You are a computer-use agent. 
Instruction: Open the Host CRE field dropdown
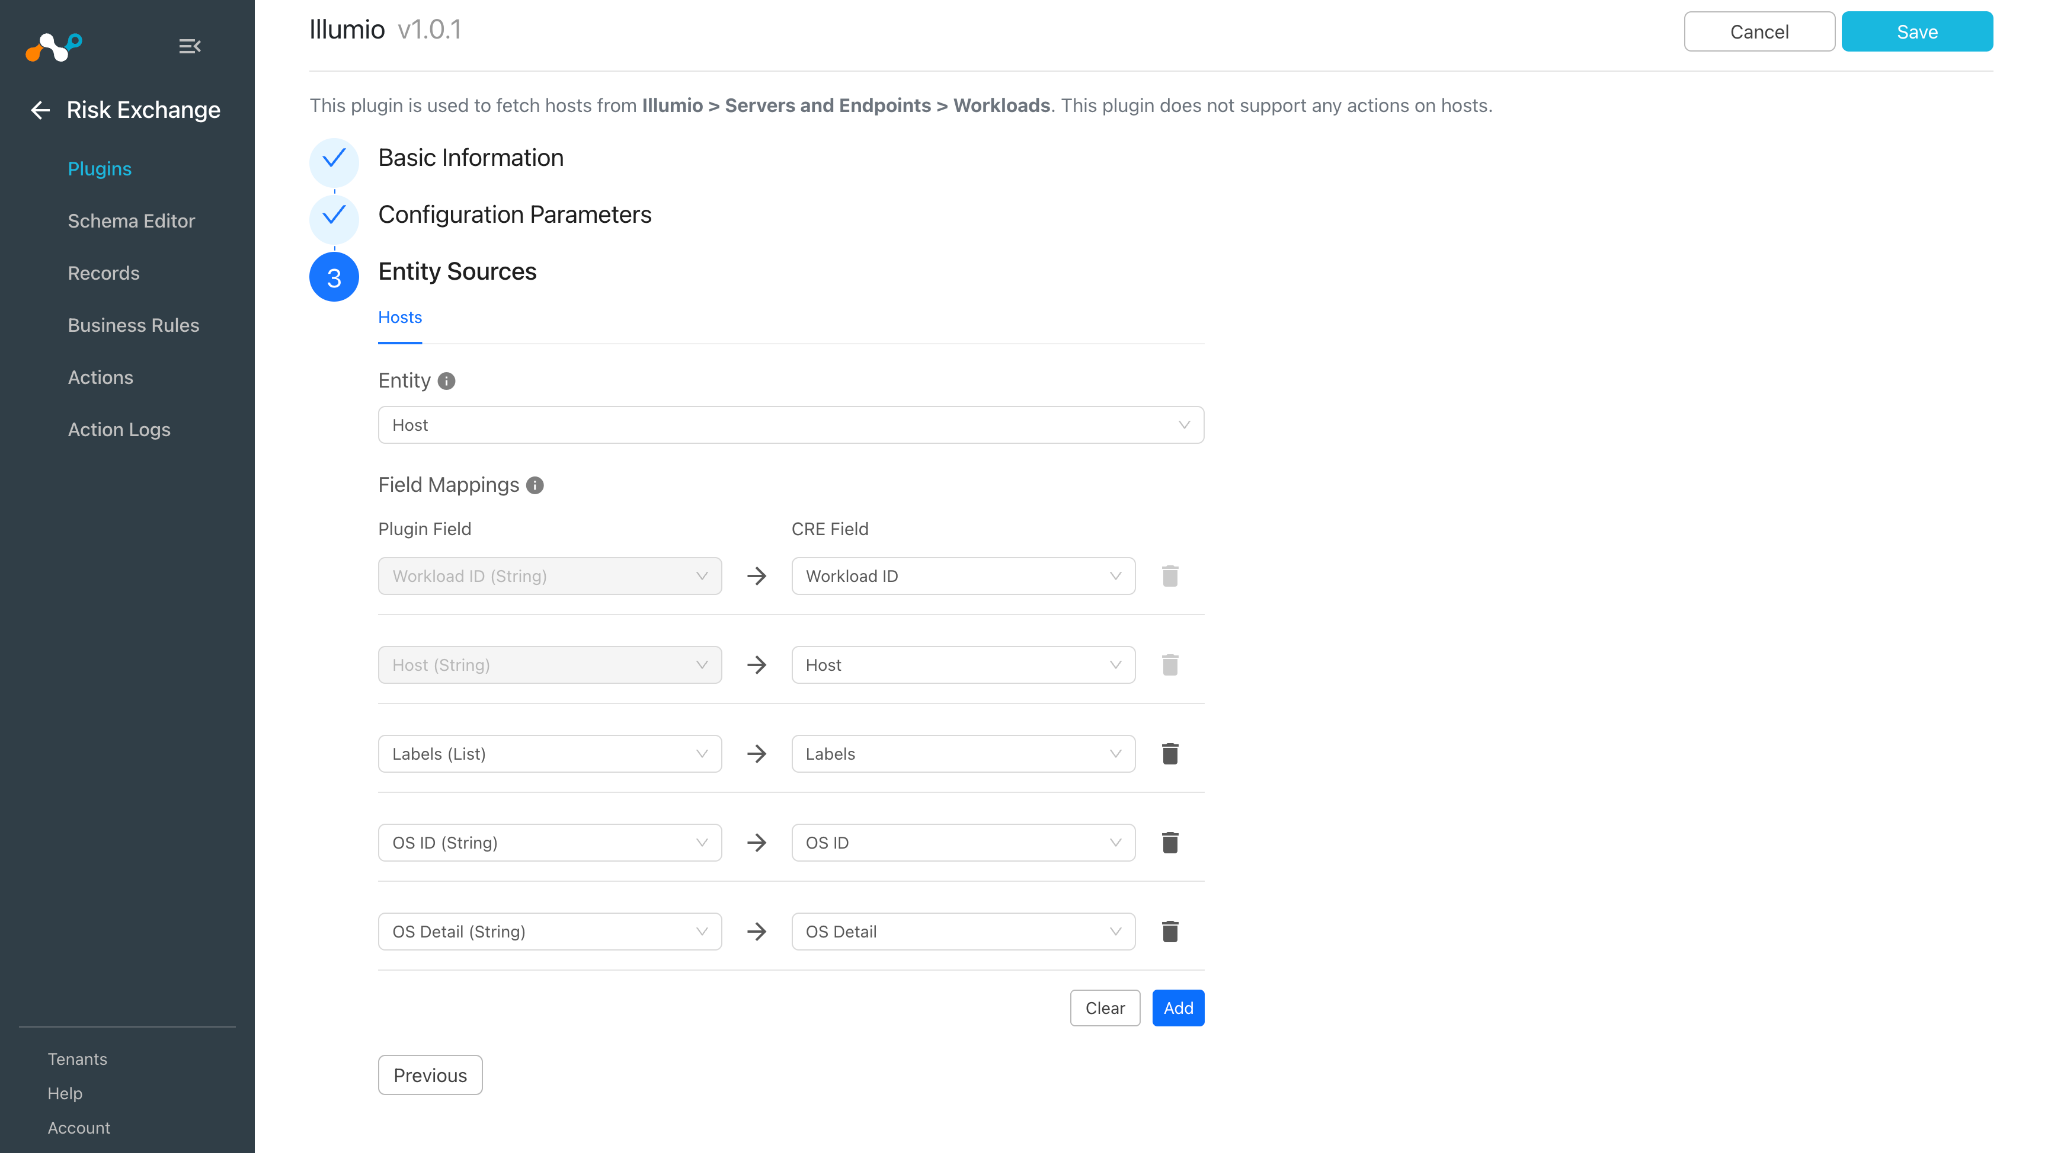pos(964,665)
